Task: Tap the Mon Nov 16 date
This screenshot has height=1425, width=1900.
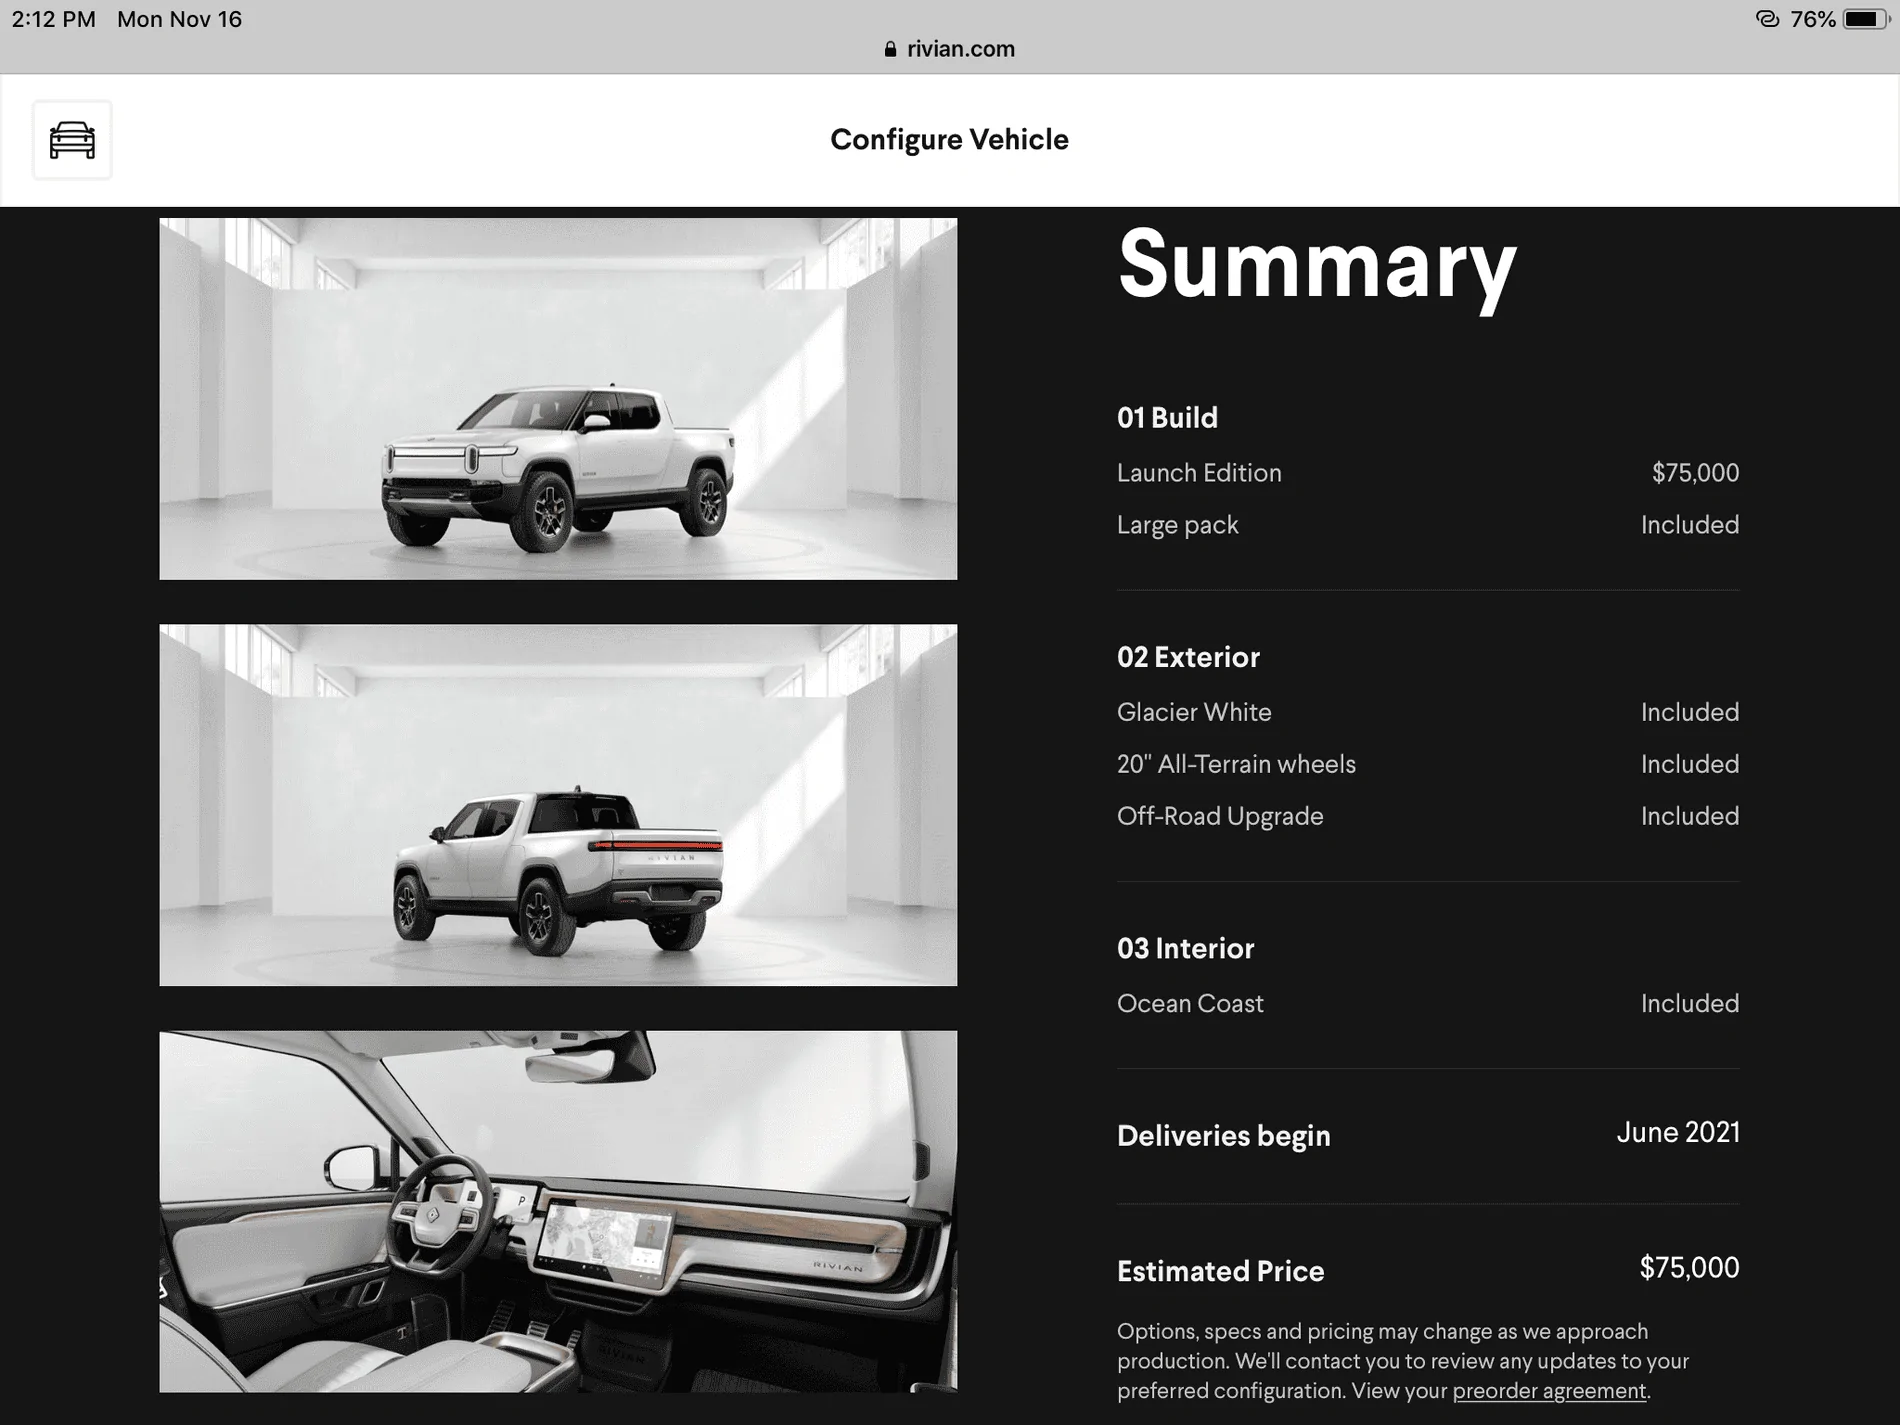Action: click(x=179, y=19)
